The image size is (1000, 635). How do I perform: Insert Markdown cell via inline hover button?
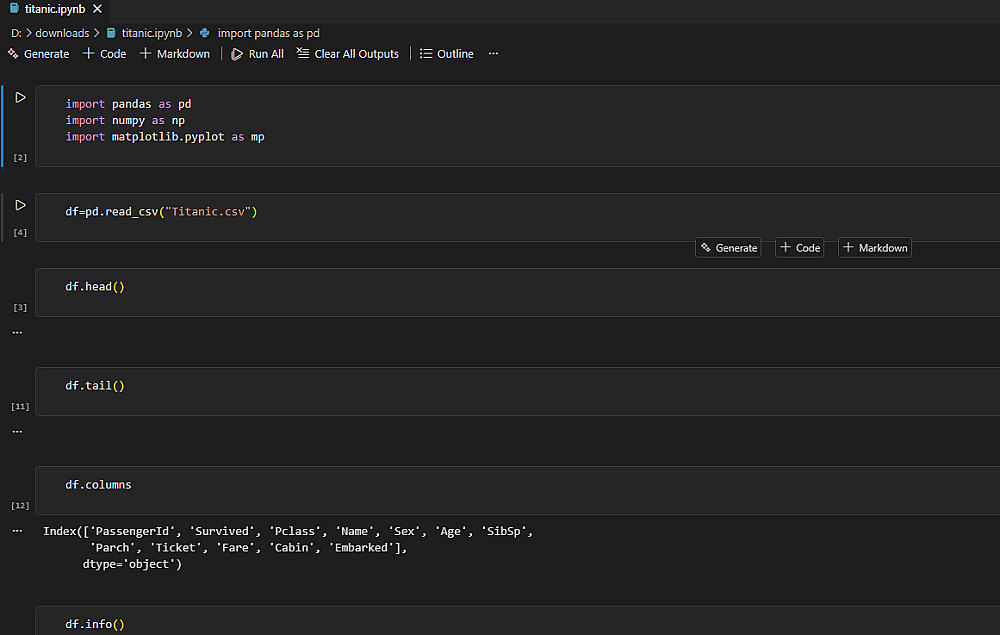coord(875,248)
